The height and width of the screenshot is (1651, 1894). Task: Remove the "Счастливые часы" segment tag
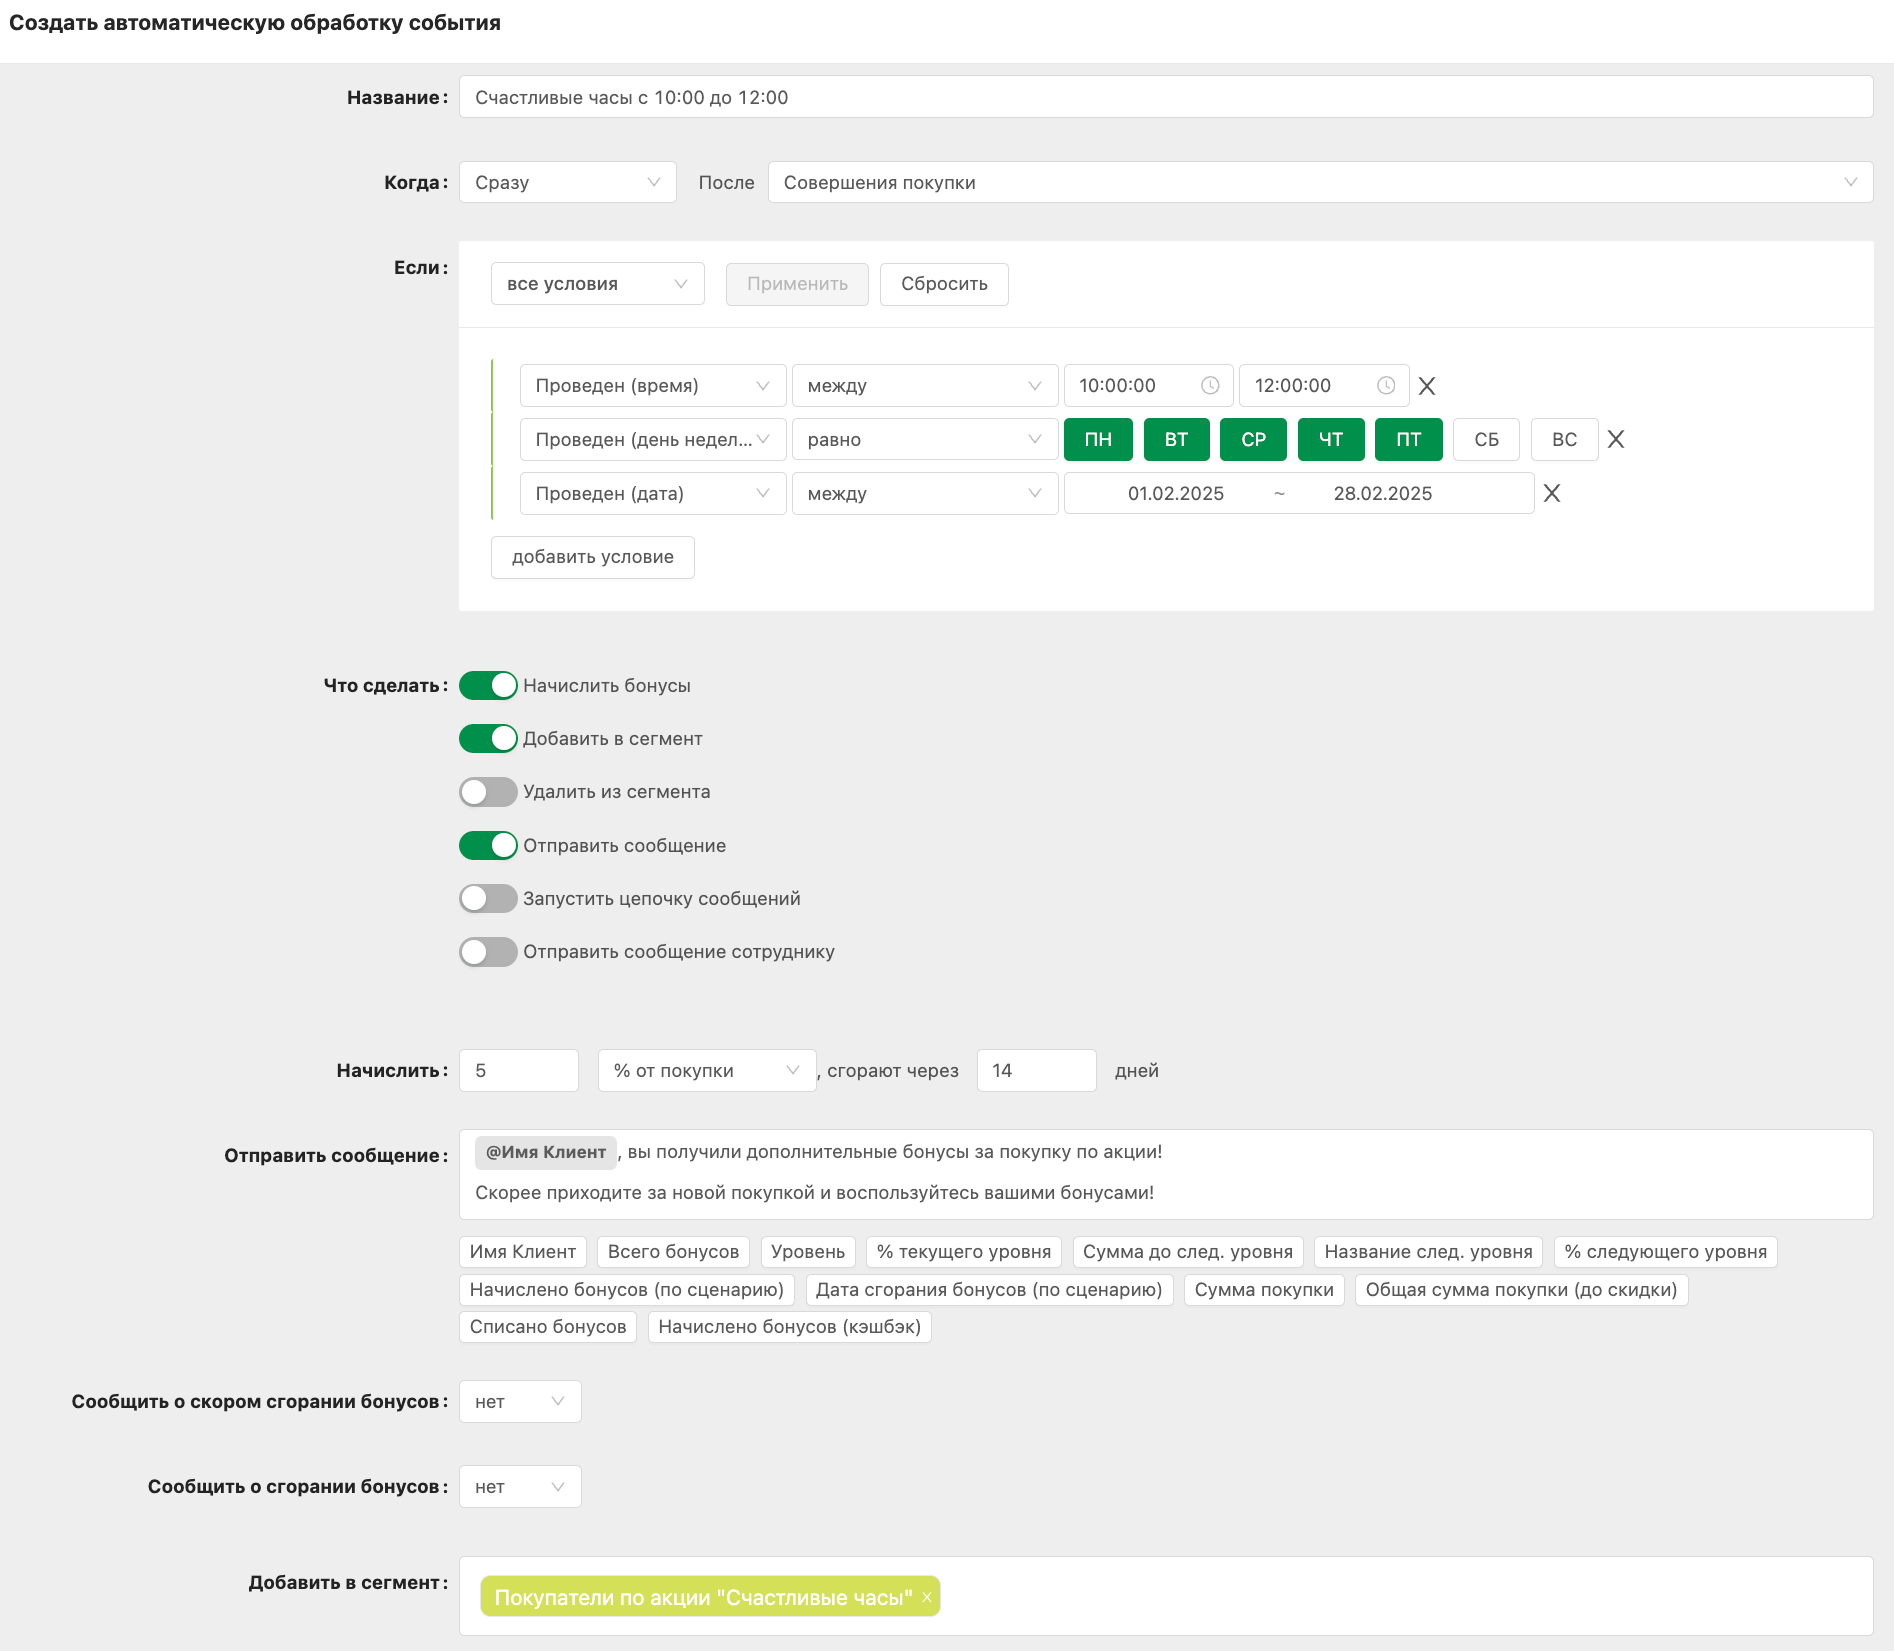[x=927, y=1597]
